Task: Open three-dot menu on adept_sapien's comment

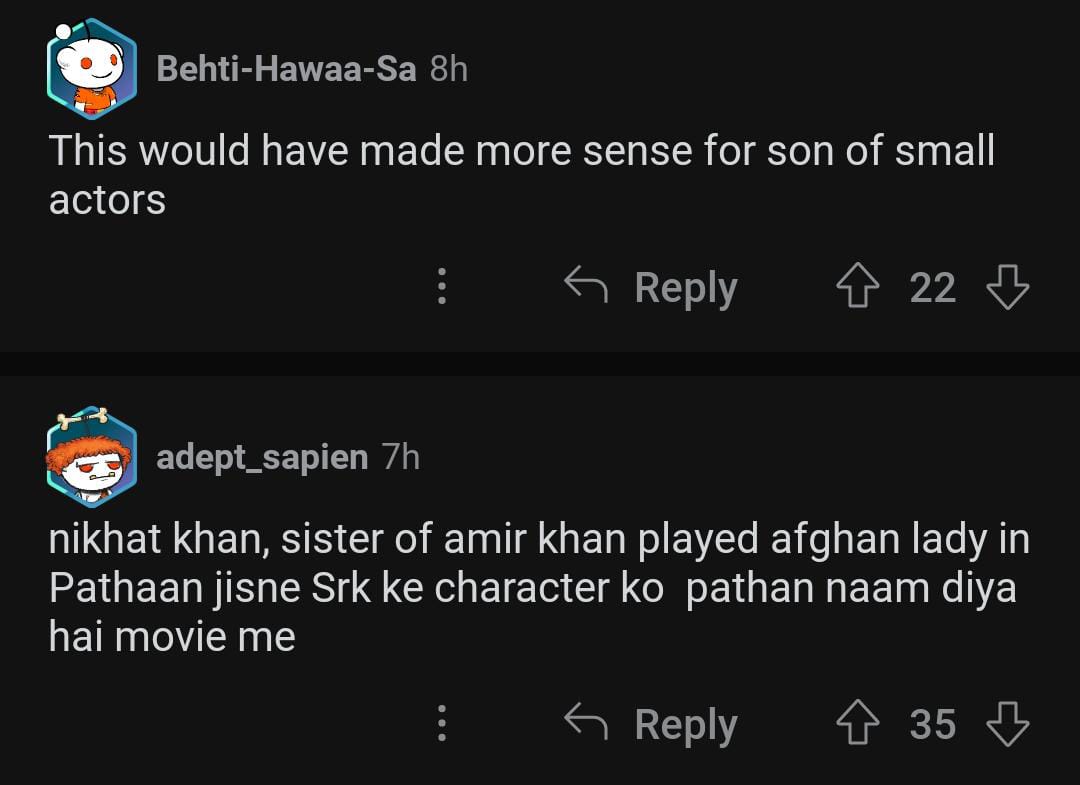Action: click(x=441, y=723)
